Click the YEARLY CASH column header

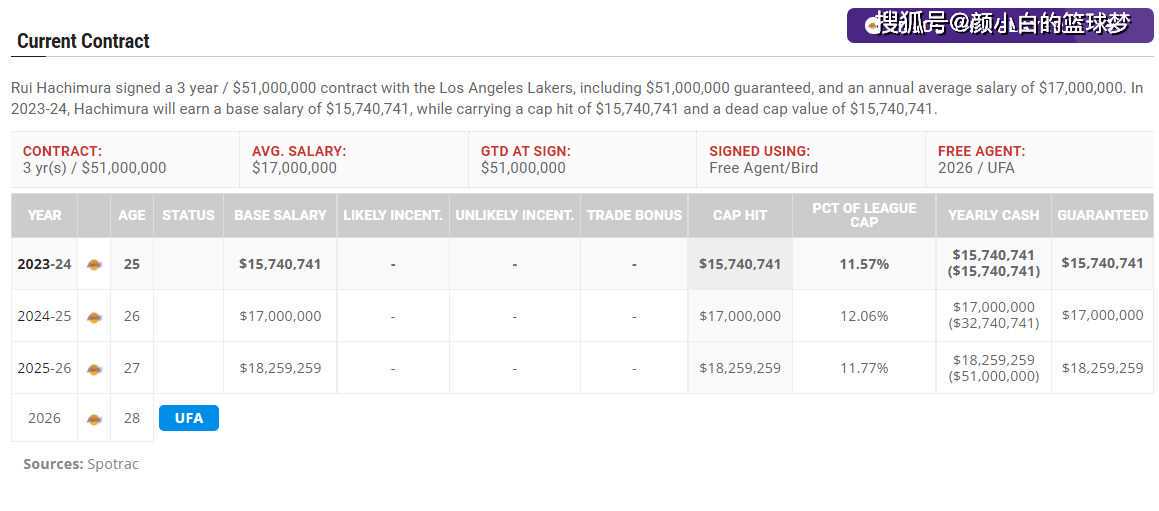(x=993, y=215)
